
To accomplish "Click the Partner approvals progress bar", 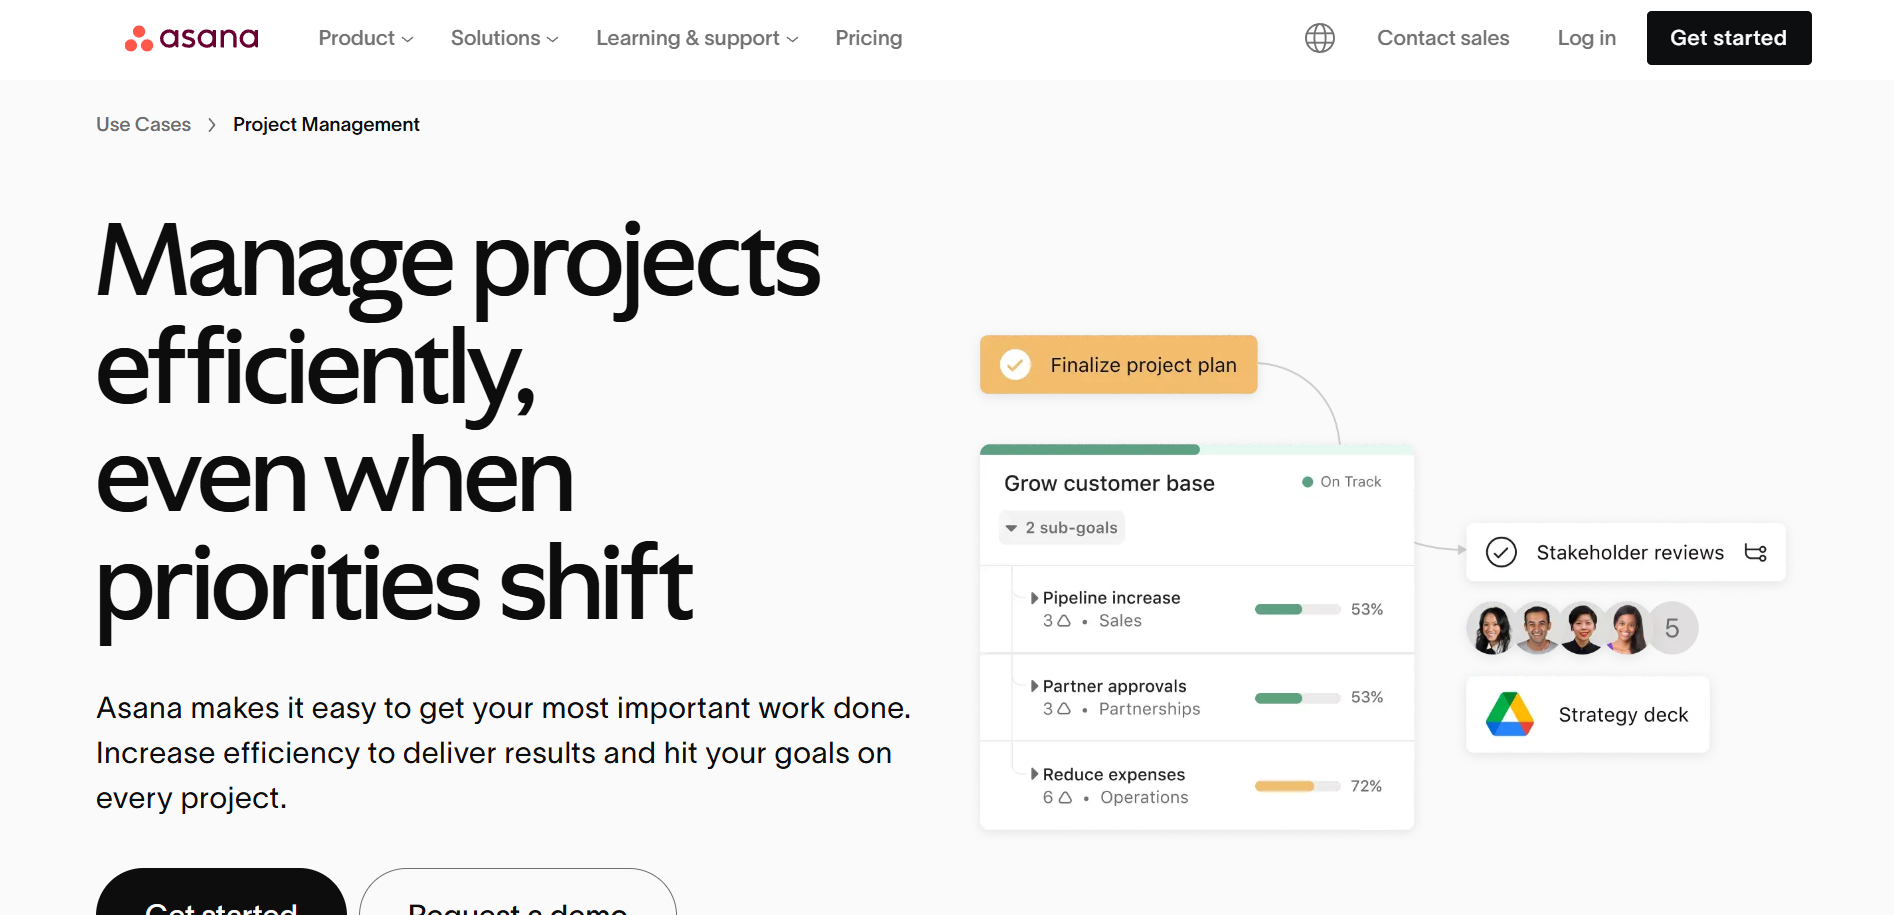I will [1297, 698].
